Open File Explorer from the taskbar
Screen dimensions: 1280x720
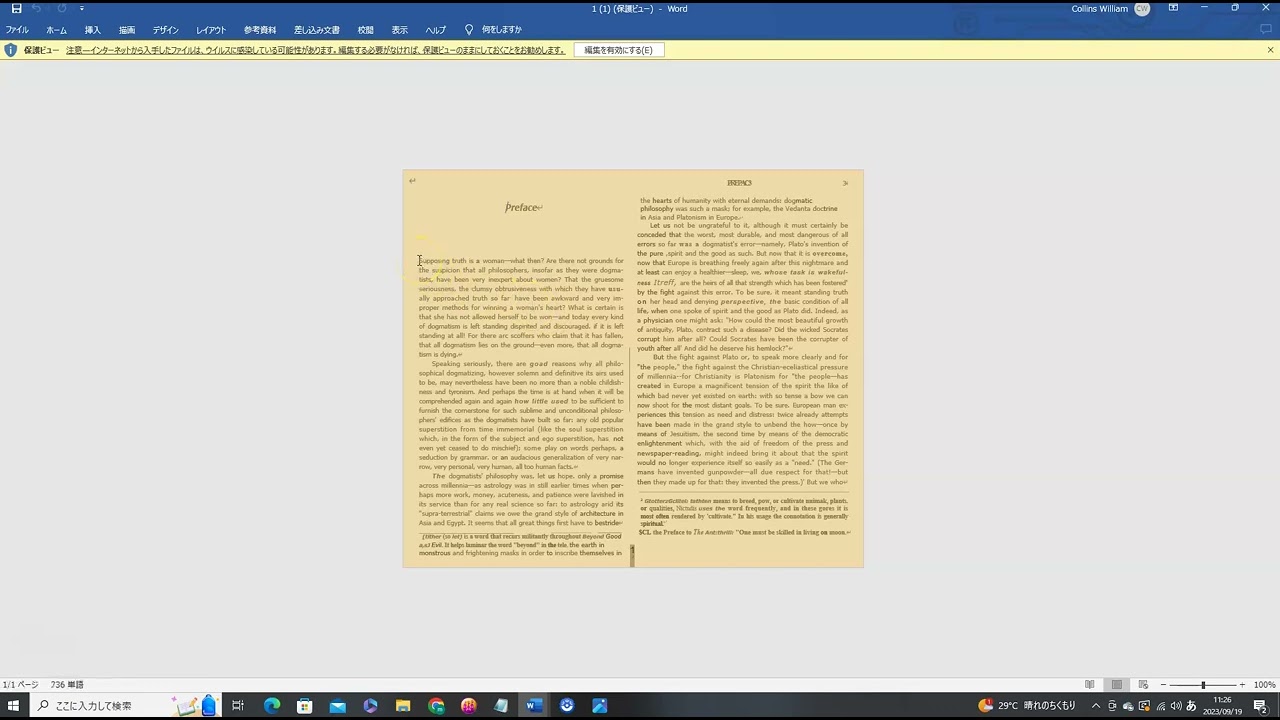(x=403, y=706)
